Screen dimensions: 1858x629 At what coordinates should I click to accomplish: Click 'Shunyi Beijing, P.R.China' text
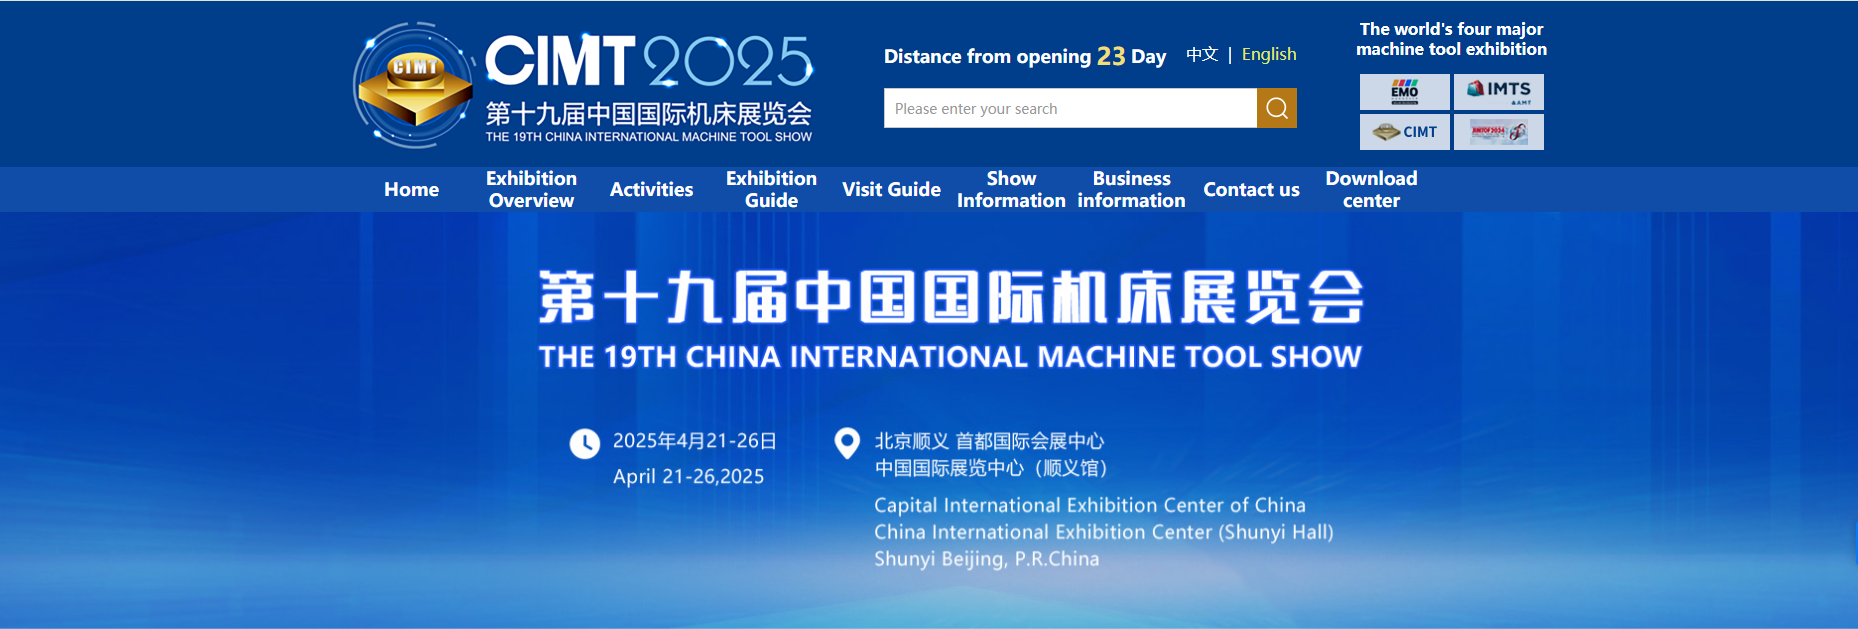pyautogui.click(x=987, y=559)
